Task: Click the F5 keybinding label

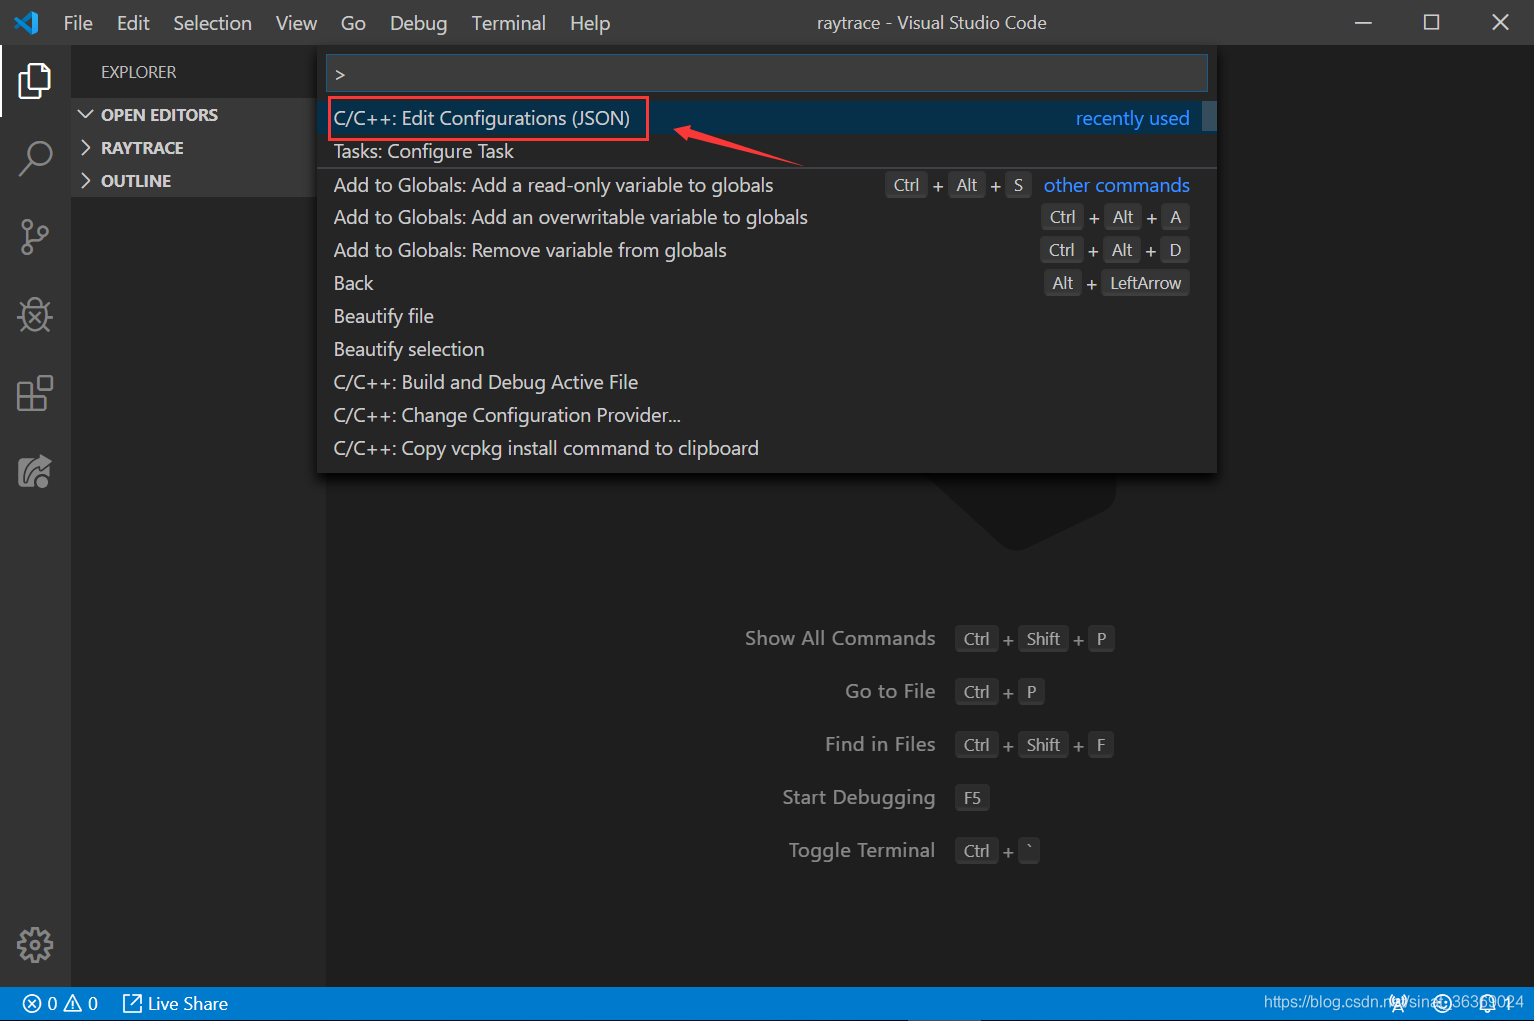Action: (x=972, y=798)
